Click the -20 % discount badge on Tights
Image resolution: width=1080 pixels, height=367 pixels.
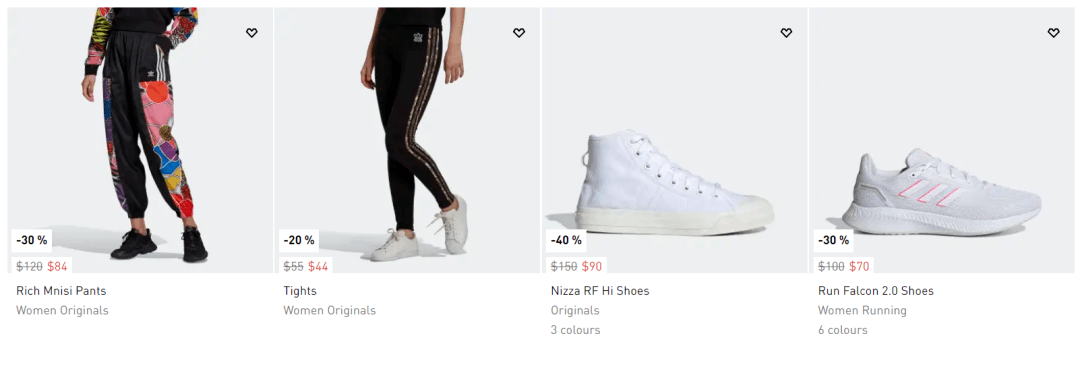(299, 240)
